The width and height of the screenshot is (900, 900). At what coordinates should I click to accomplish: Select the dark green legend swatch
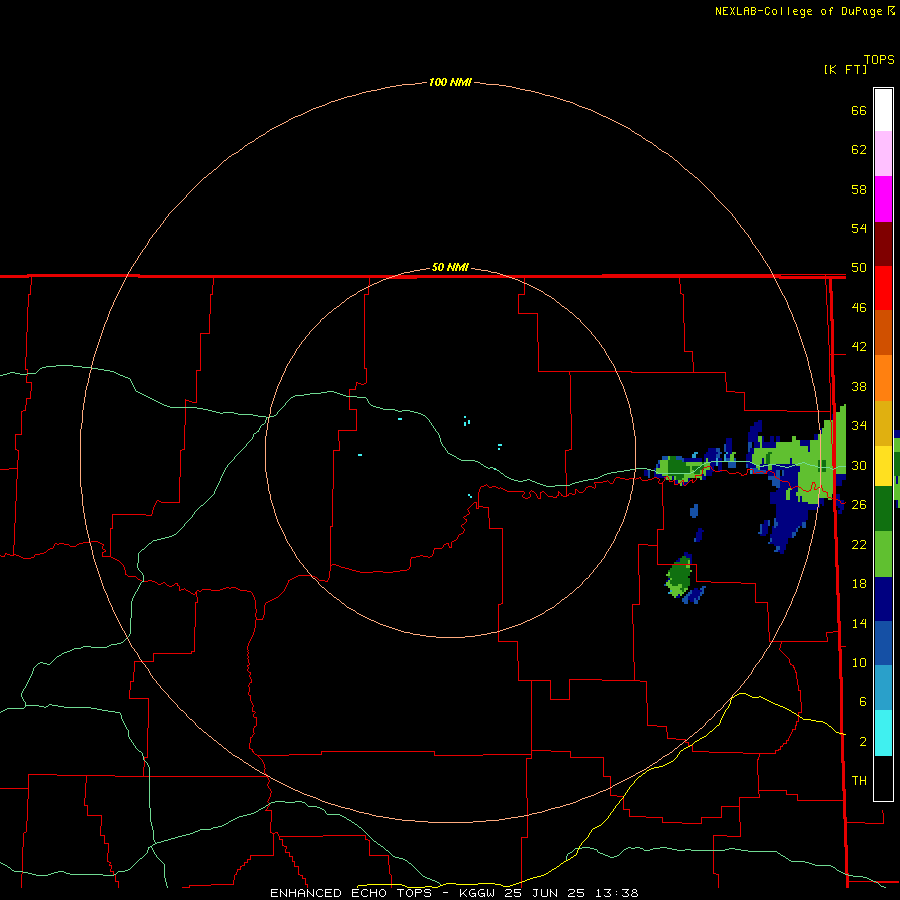(883, 509)
